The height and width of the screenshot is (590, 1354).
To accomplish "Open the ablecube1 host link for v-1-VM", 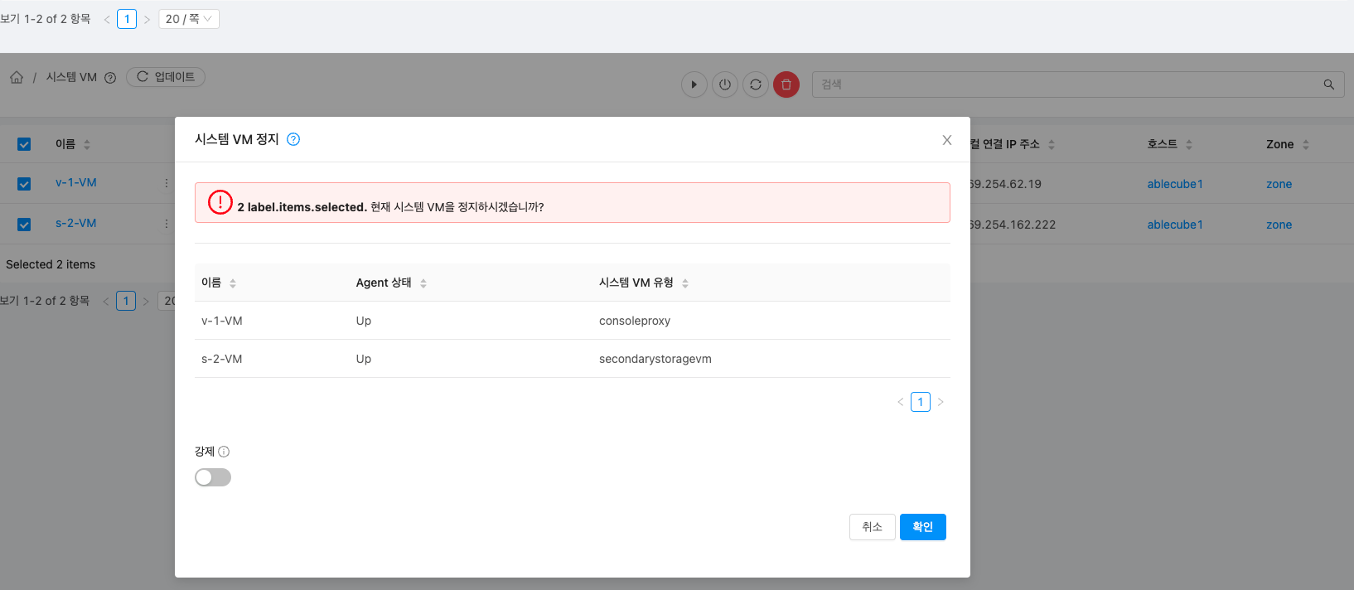I will point(1174,184).
